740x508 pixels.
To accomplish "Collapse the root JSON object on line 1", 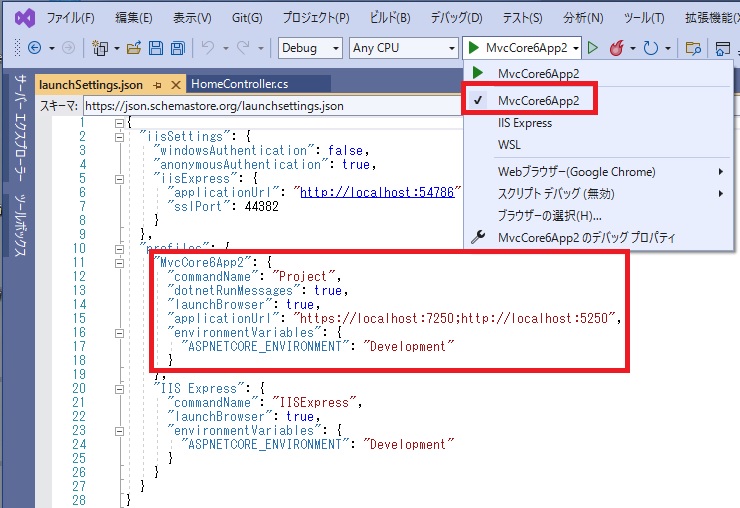I will 119,123.
